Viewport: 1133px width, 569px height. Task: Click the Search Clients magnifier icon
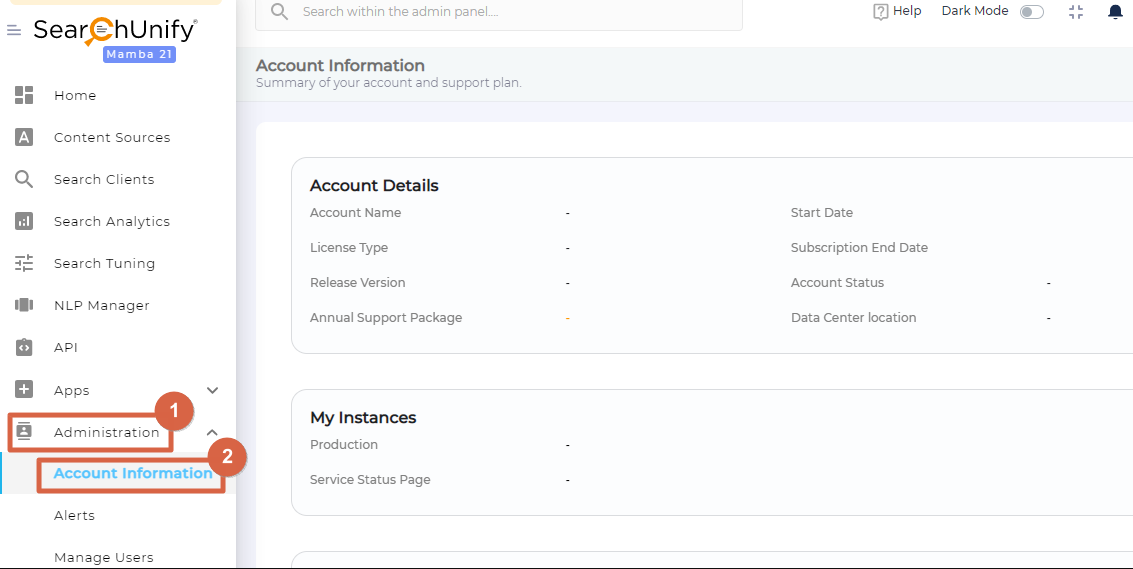click(24, 179)
